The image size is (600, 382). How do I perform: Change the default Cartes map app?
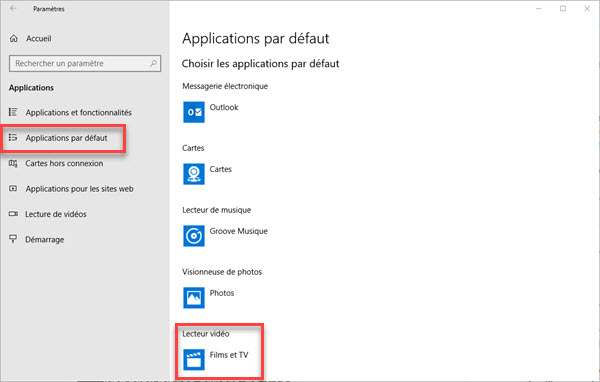(x=208, y=174)
